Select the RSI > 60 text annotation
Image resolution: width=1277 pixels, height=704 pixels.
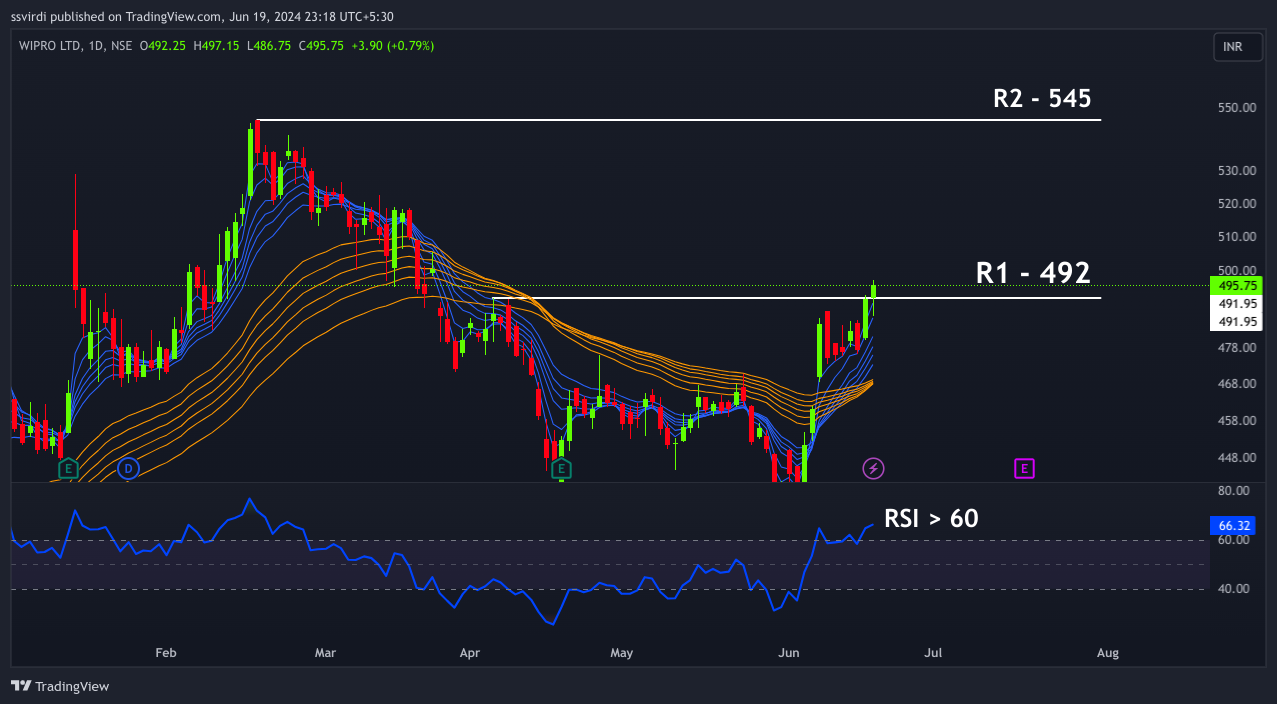(931, 518)
